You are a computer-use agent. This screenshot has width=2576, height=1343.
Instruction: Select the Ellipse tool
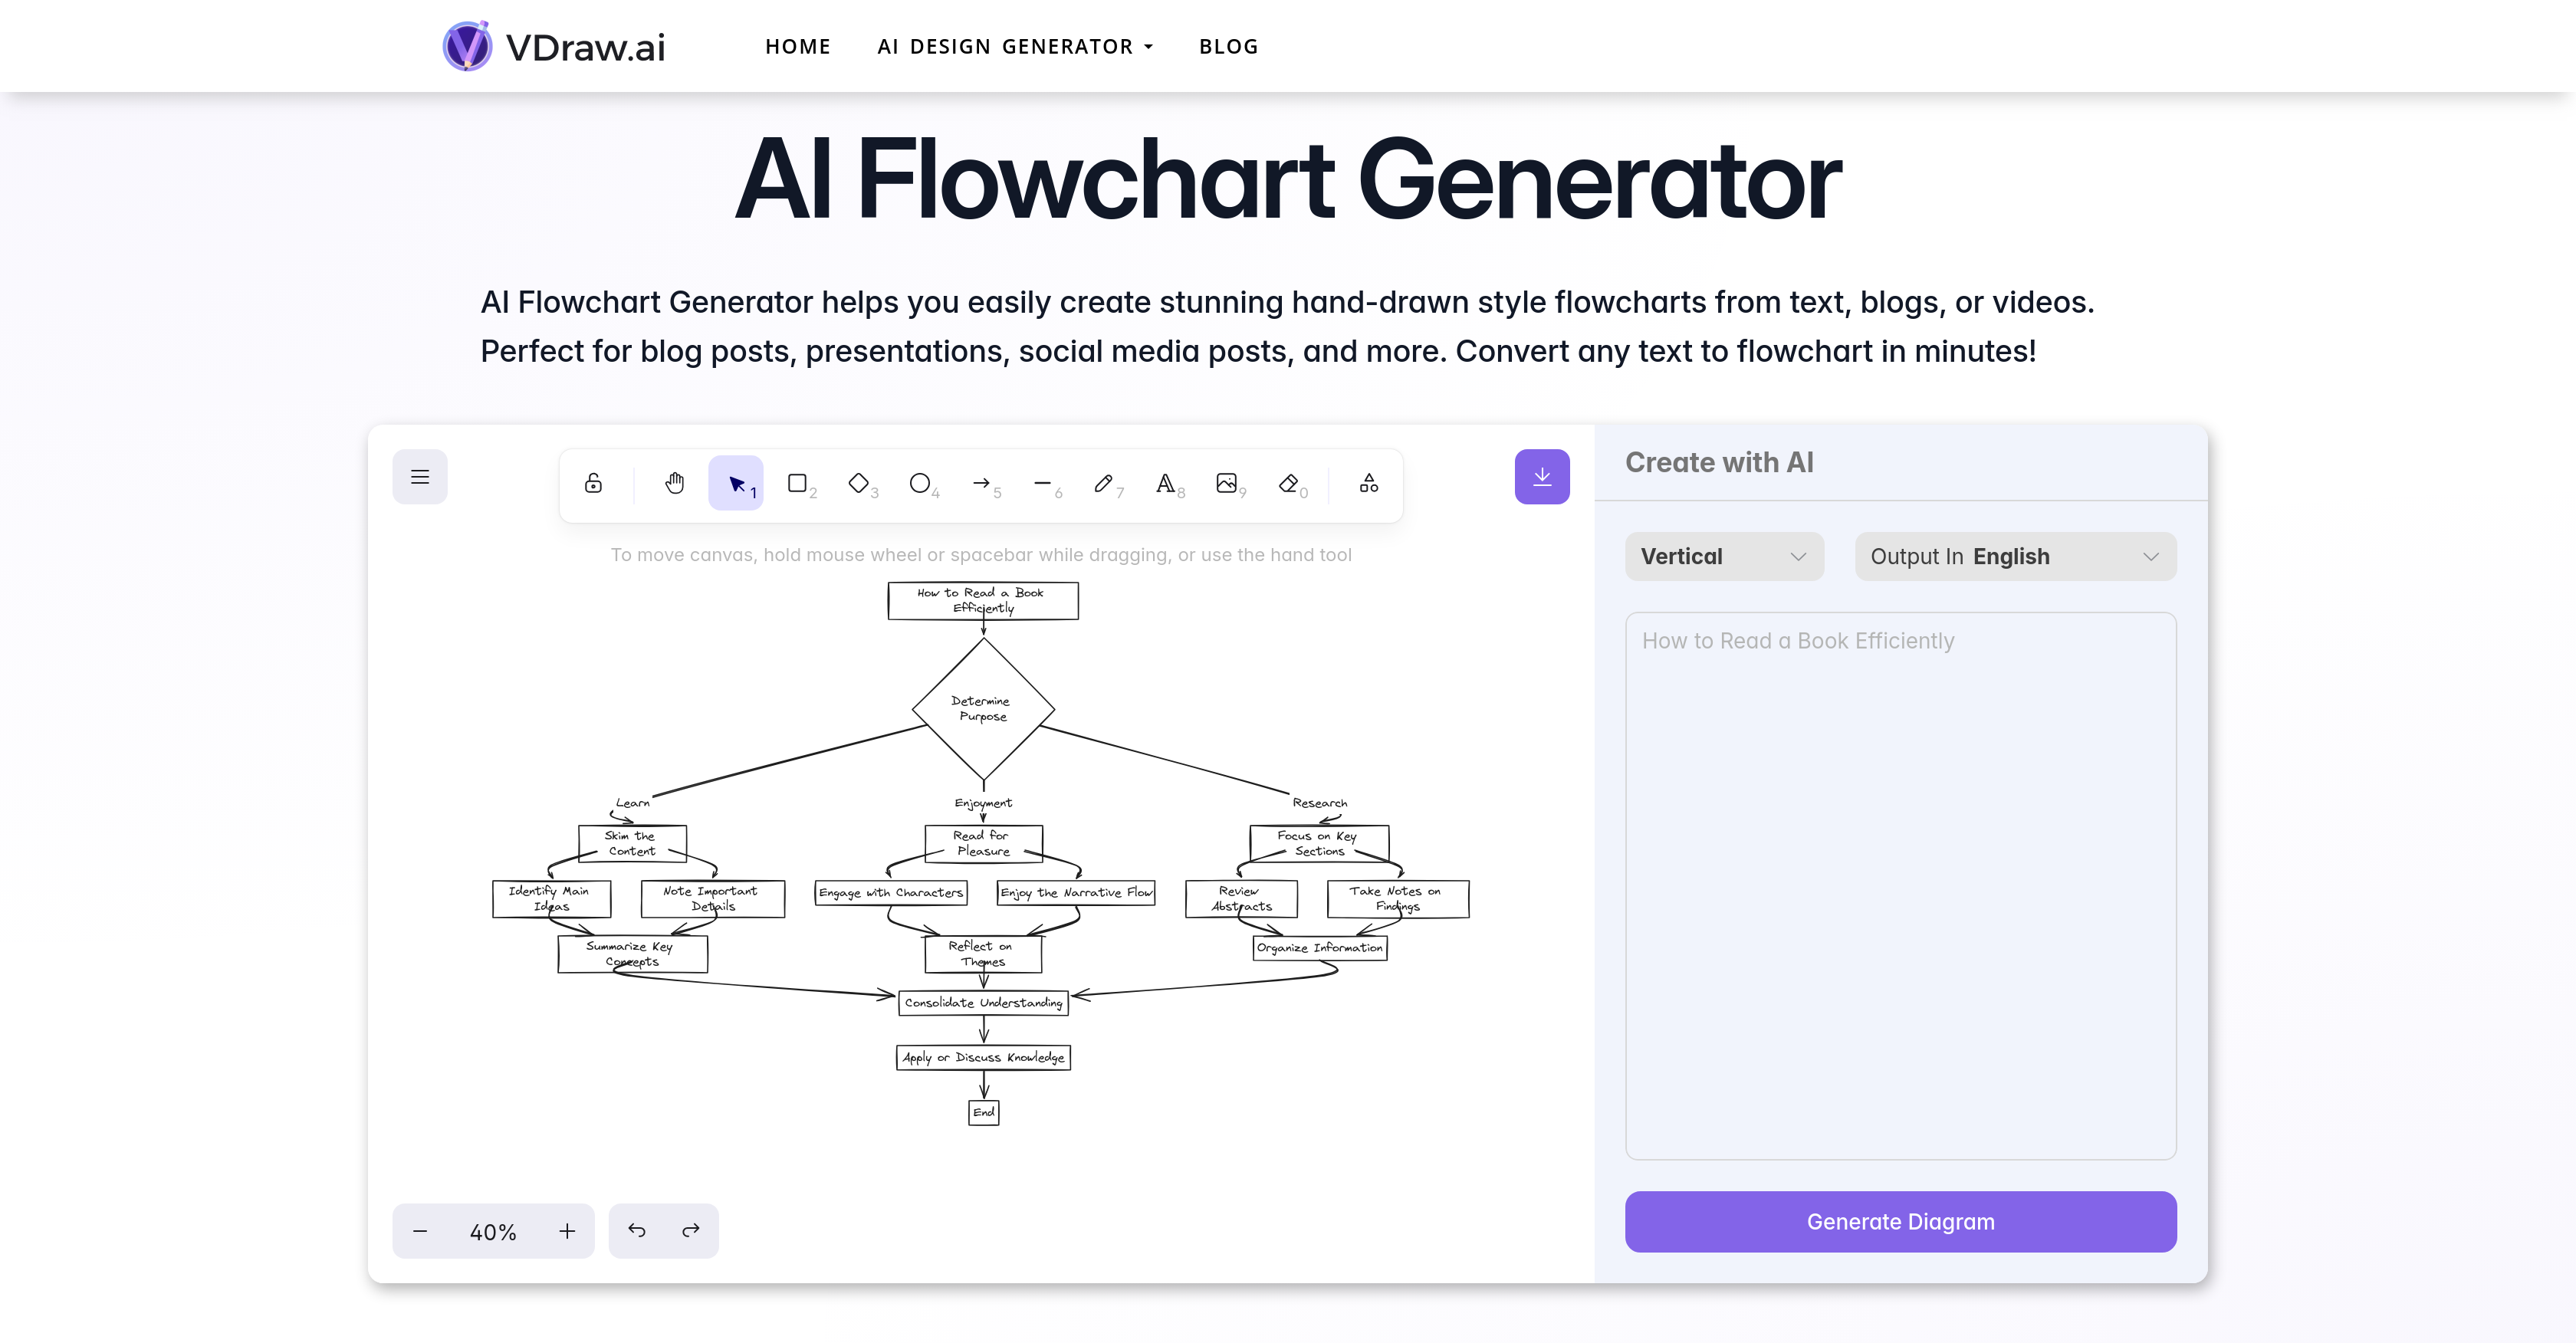[x=921, y=484]
